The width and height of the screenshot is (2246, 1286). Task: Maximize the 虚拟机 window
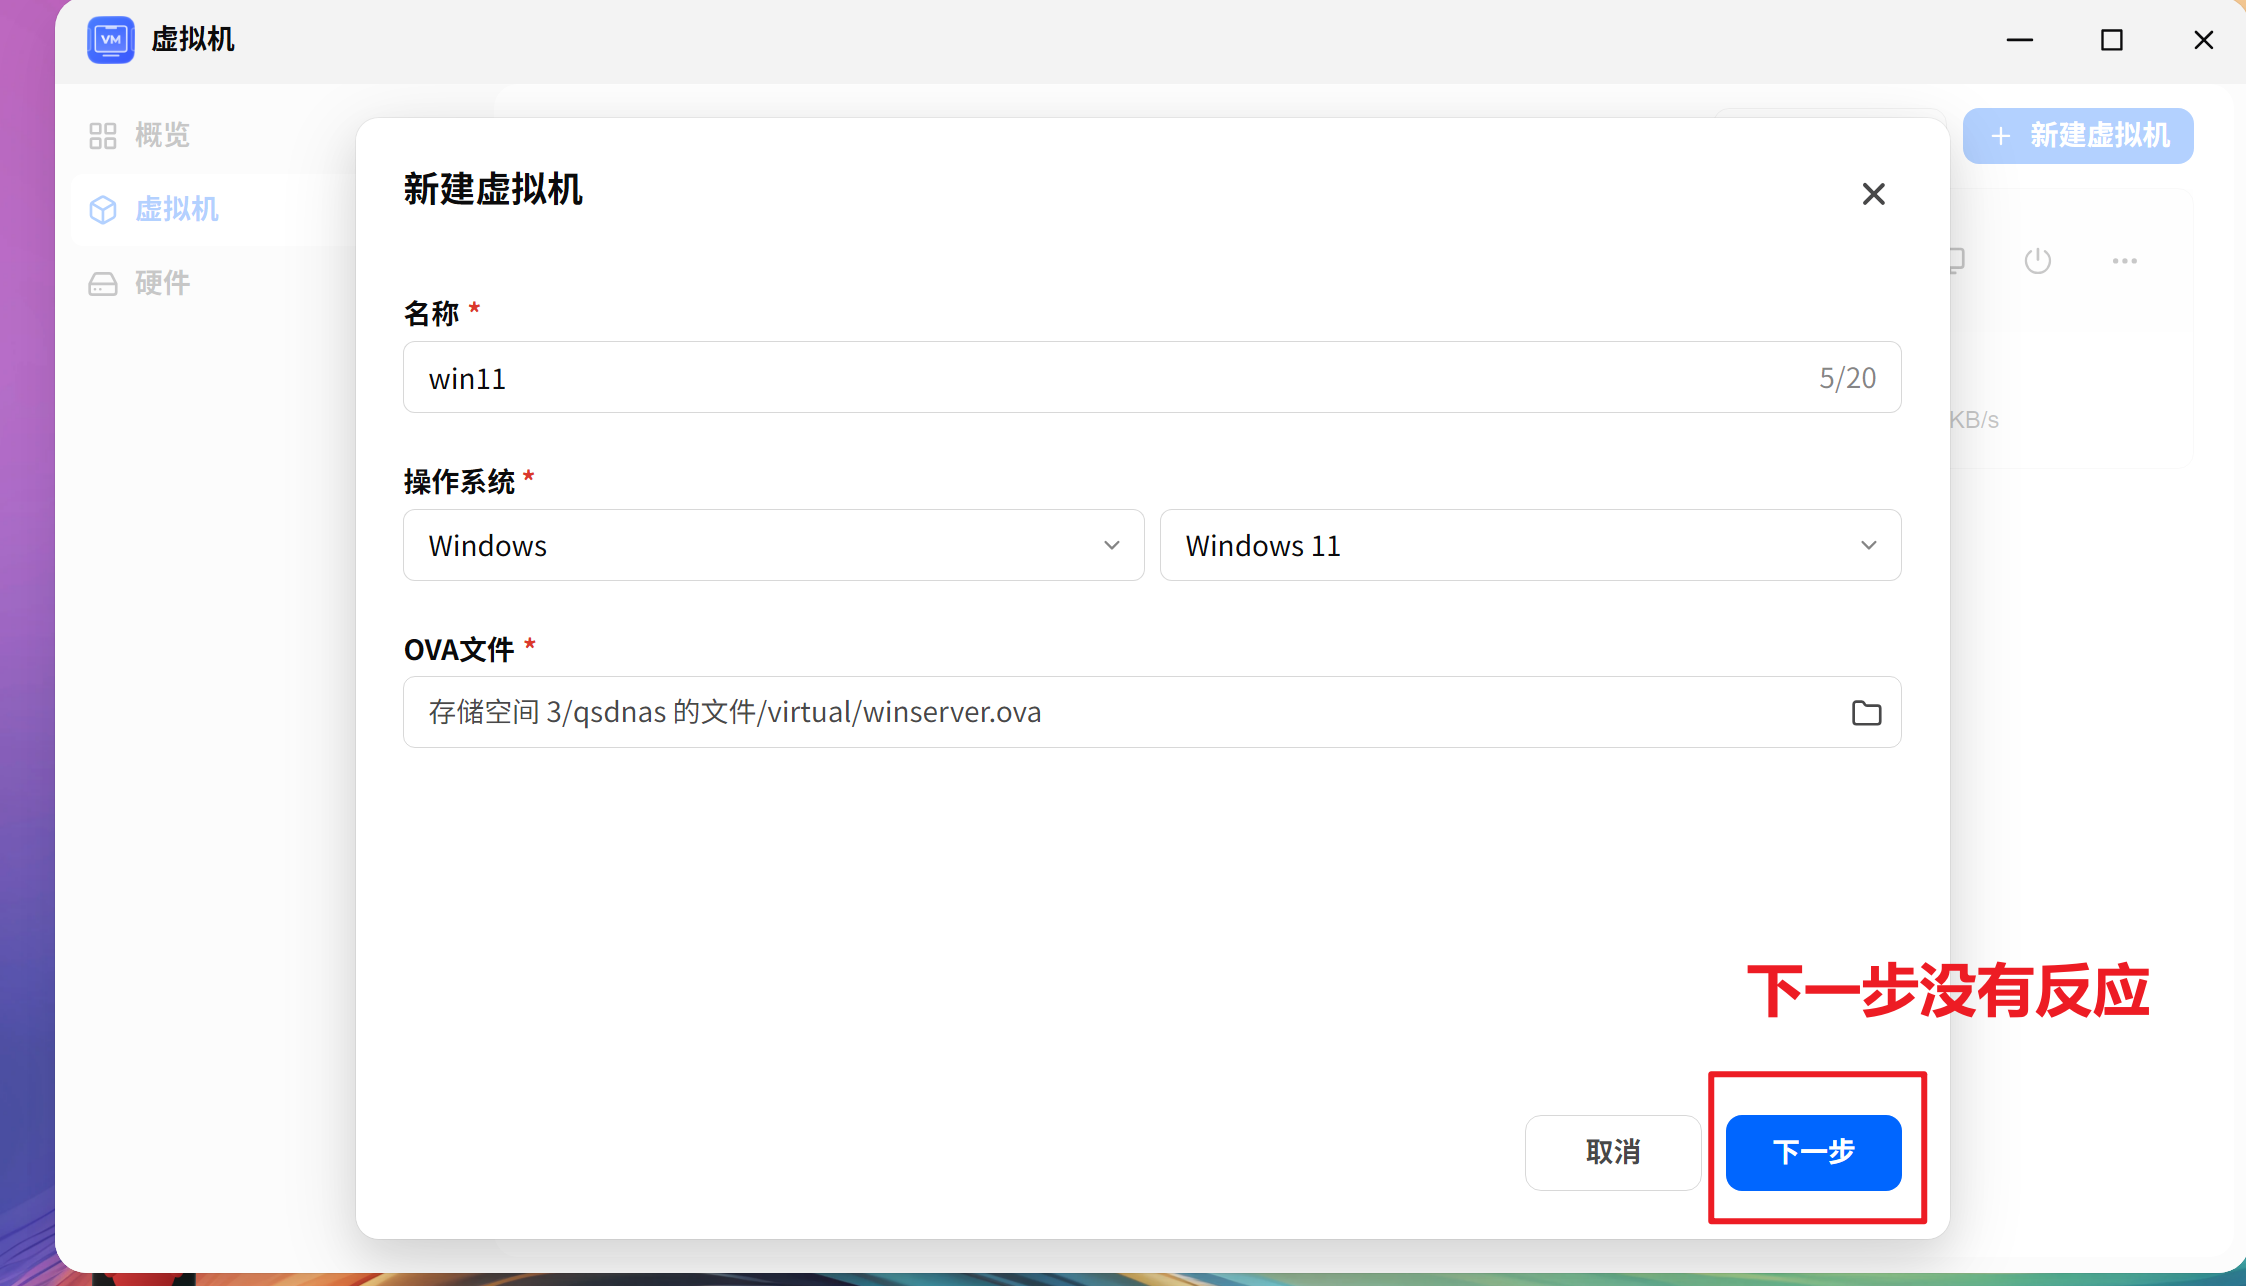pos(2111,40)
